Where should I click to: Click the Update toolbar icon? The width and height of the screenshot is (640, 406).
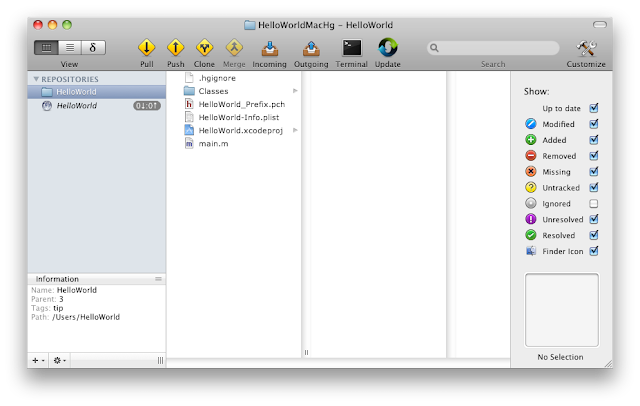coord(387,47)
